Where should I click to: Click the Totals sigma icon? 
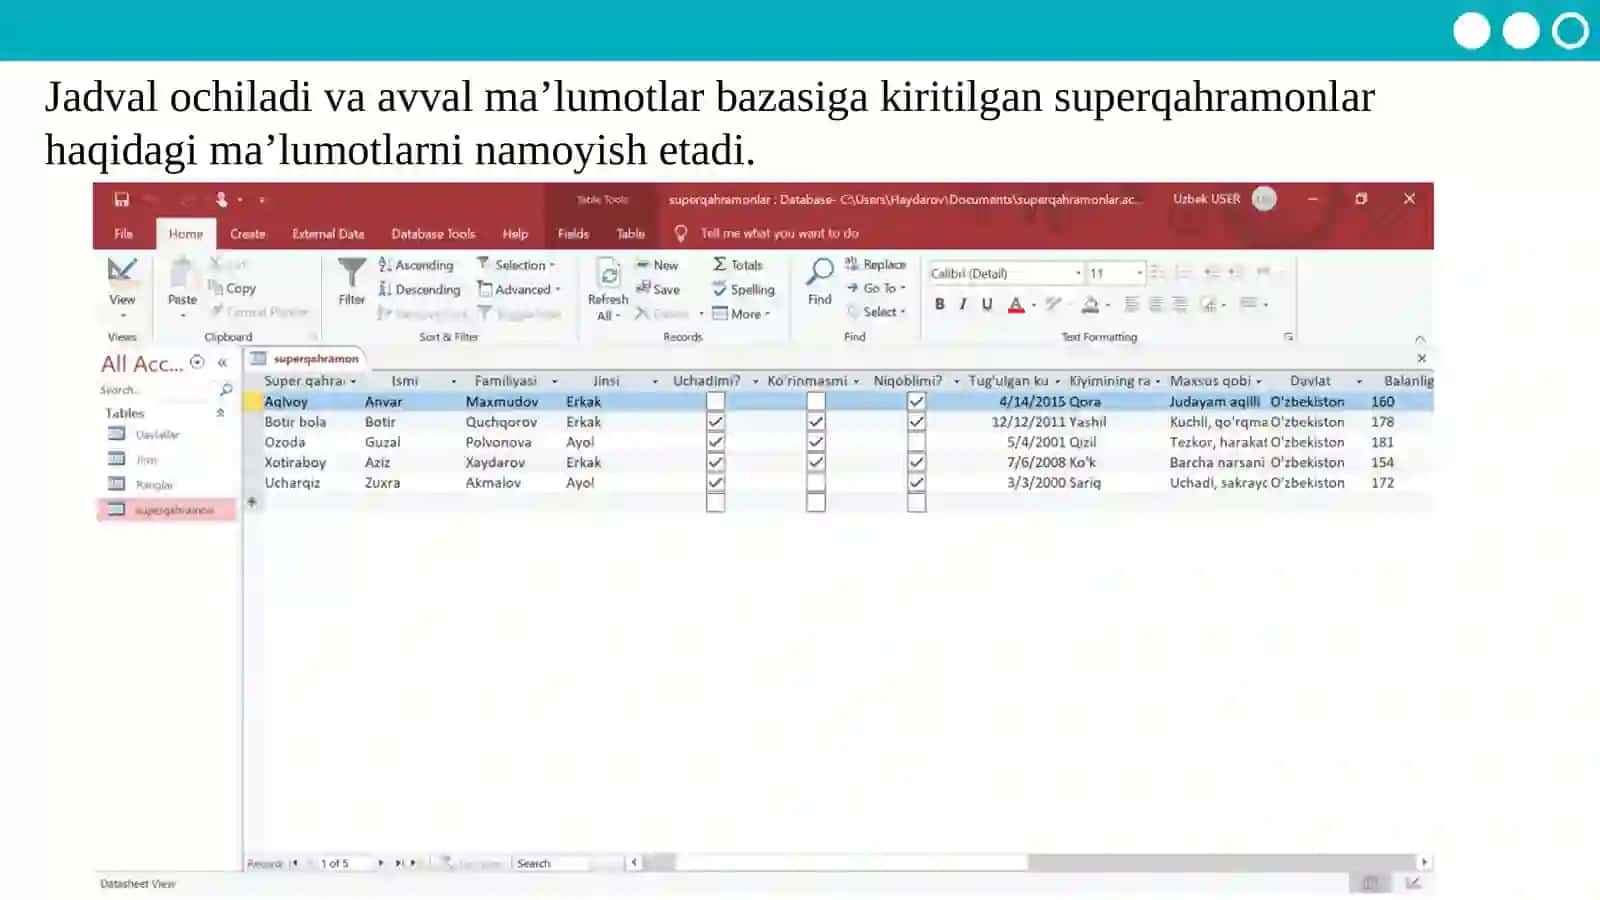click(720, 264)
